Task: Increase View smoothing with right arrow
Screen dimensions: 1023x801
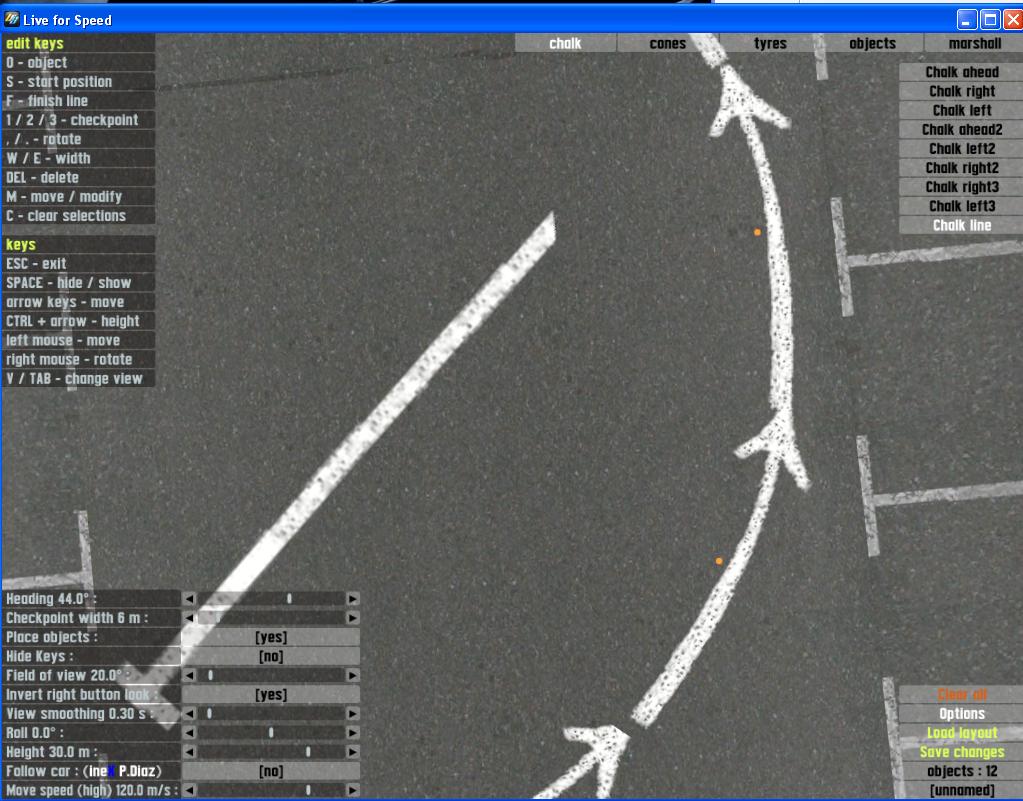Action: (353, 714)
